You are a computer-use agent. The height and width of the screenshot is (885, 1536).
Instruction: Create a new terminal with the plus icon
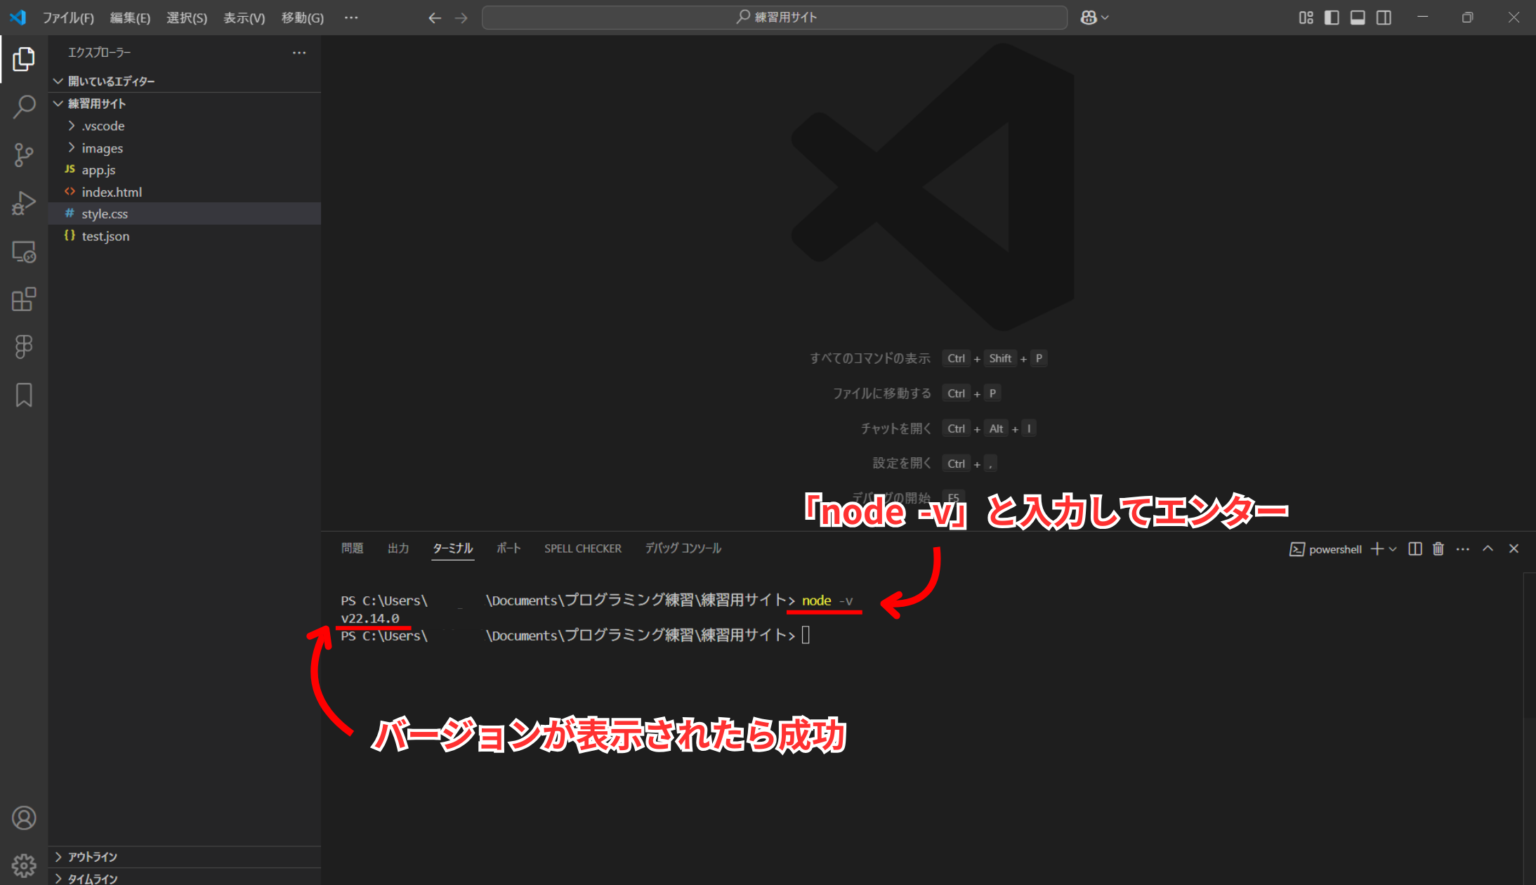(1377, 548)
